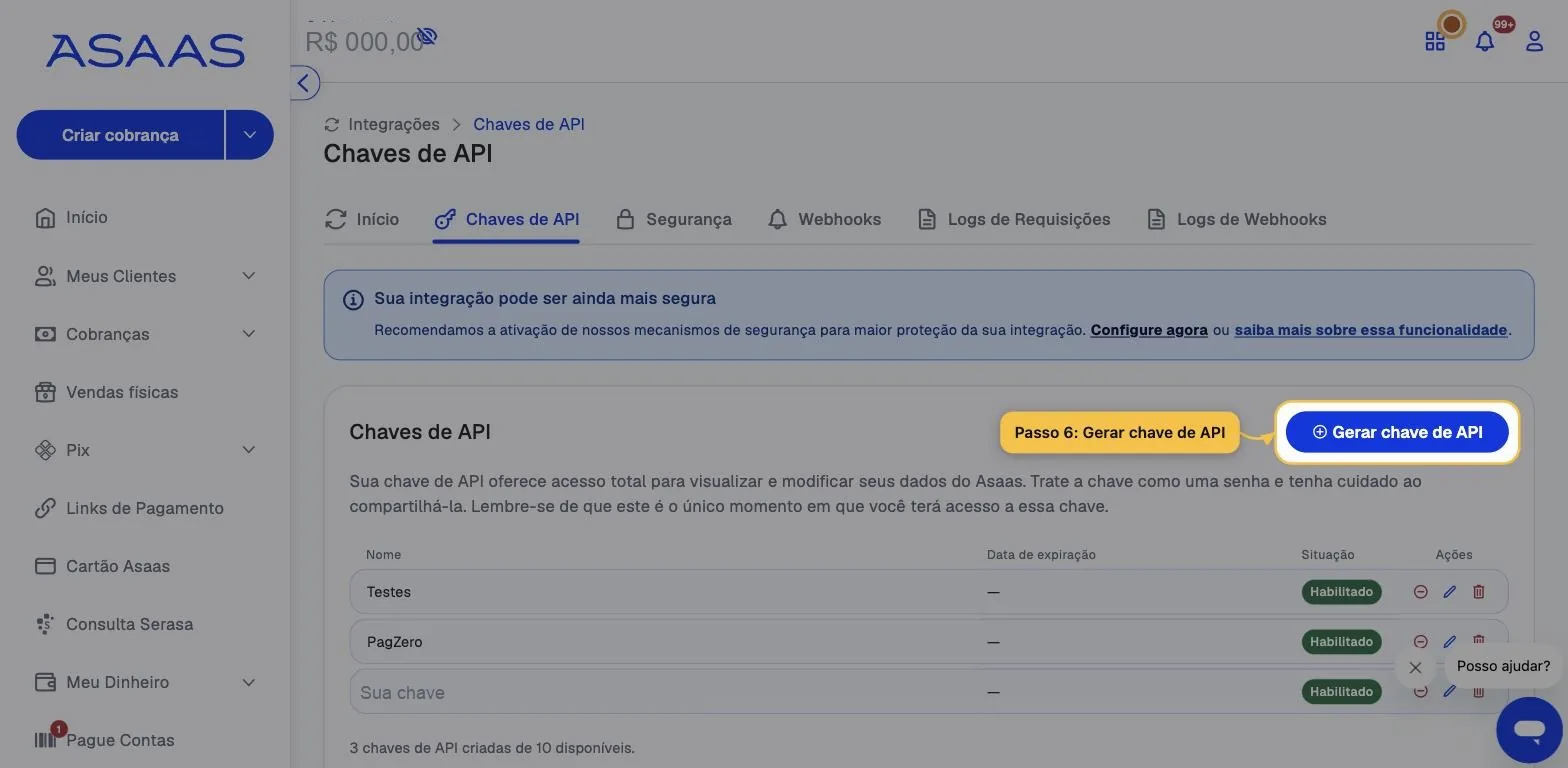This screenshot has height=768, width=1568.
Task: Click the Nome column header
Action: (383, 554)
